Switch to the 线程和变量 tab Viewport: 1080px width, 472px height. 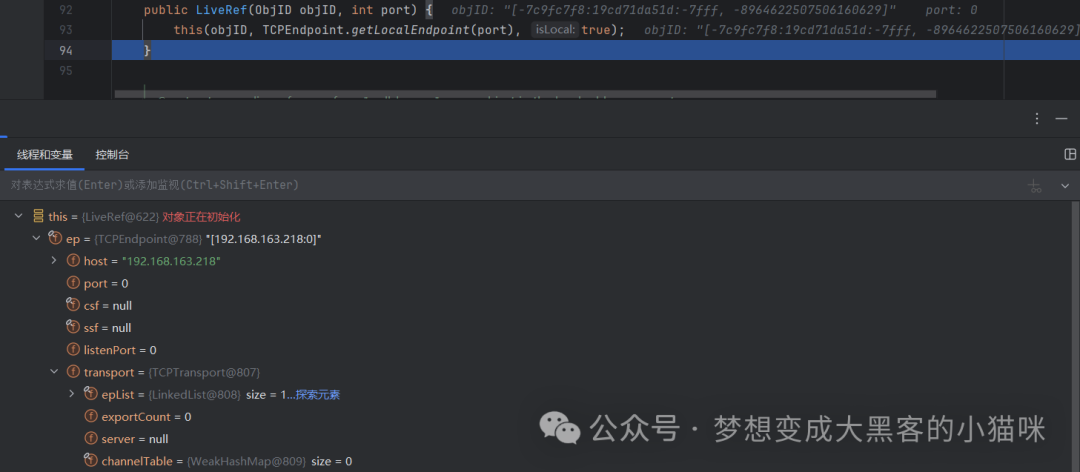coord(45,154)
